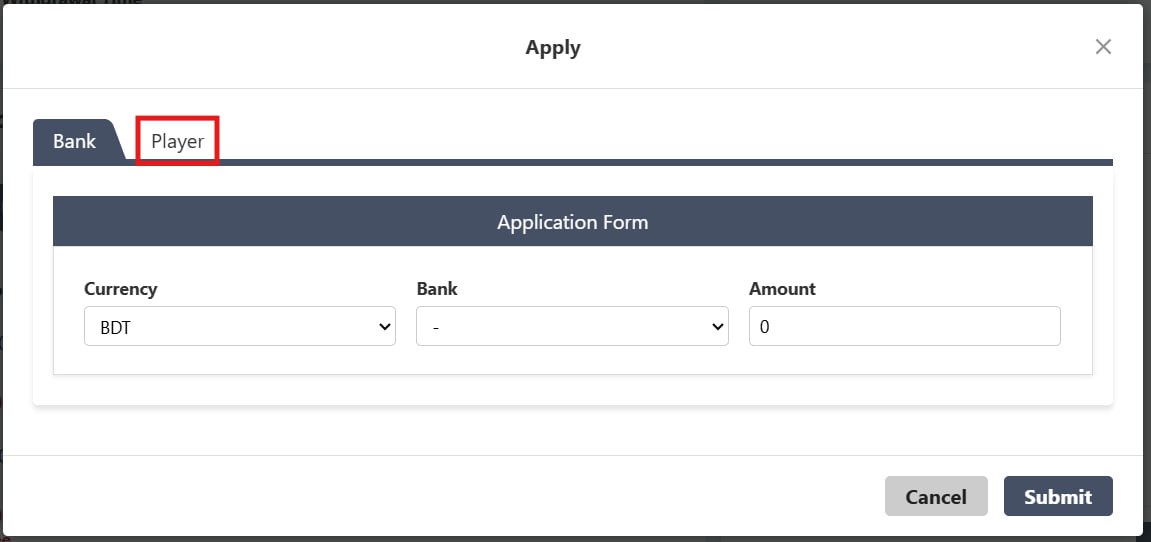Click the Application Form header bar
The width and height of the screenshot is (1151, 542).
pyautogui.click(x=572, y=222)
